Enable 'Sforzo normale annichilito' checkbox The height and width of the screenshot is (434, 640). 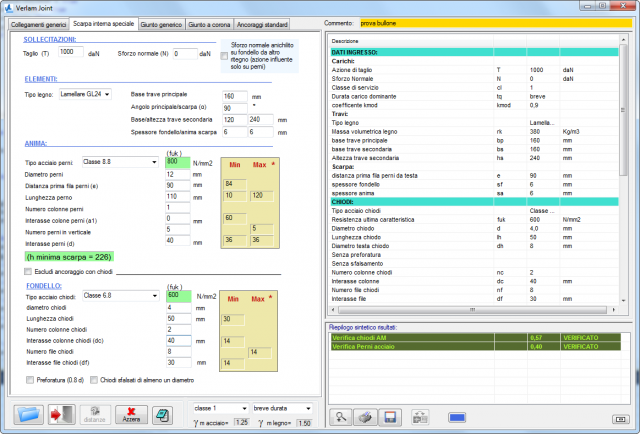pos(224,57)
